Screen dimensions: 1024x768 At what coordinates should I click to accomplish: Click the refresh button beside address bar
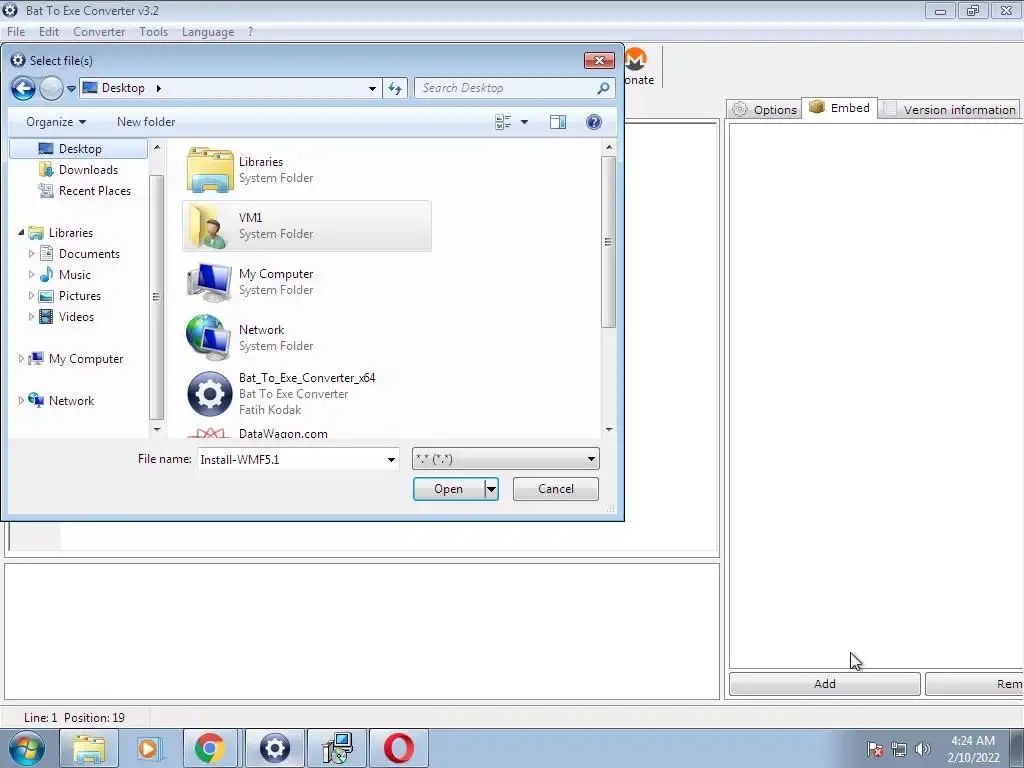click(x=395, y=88)
